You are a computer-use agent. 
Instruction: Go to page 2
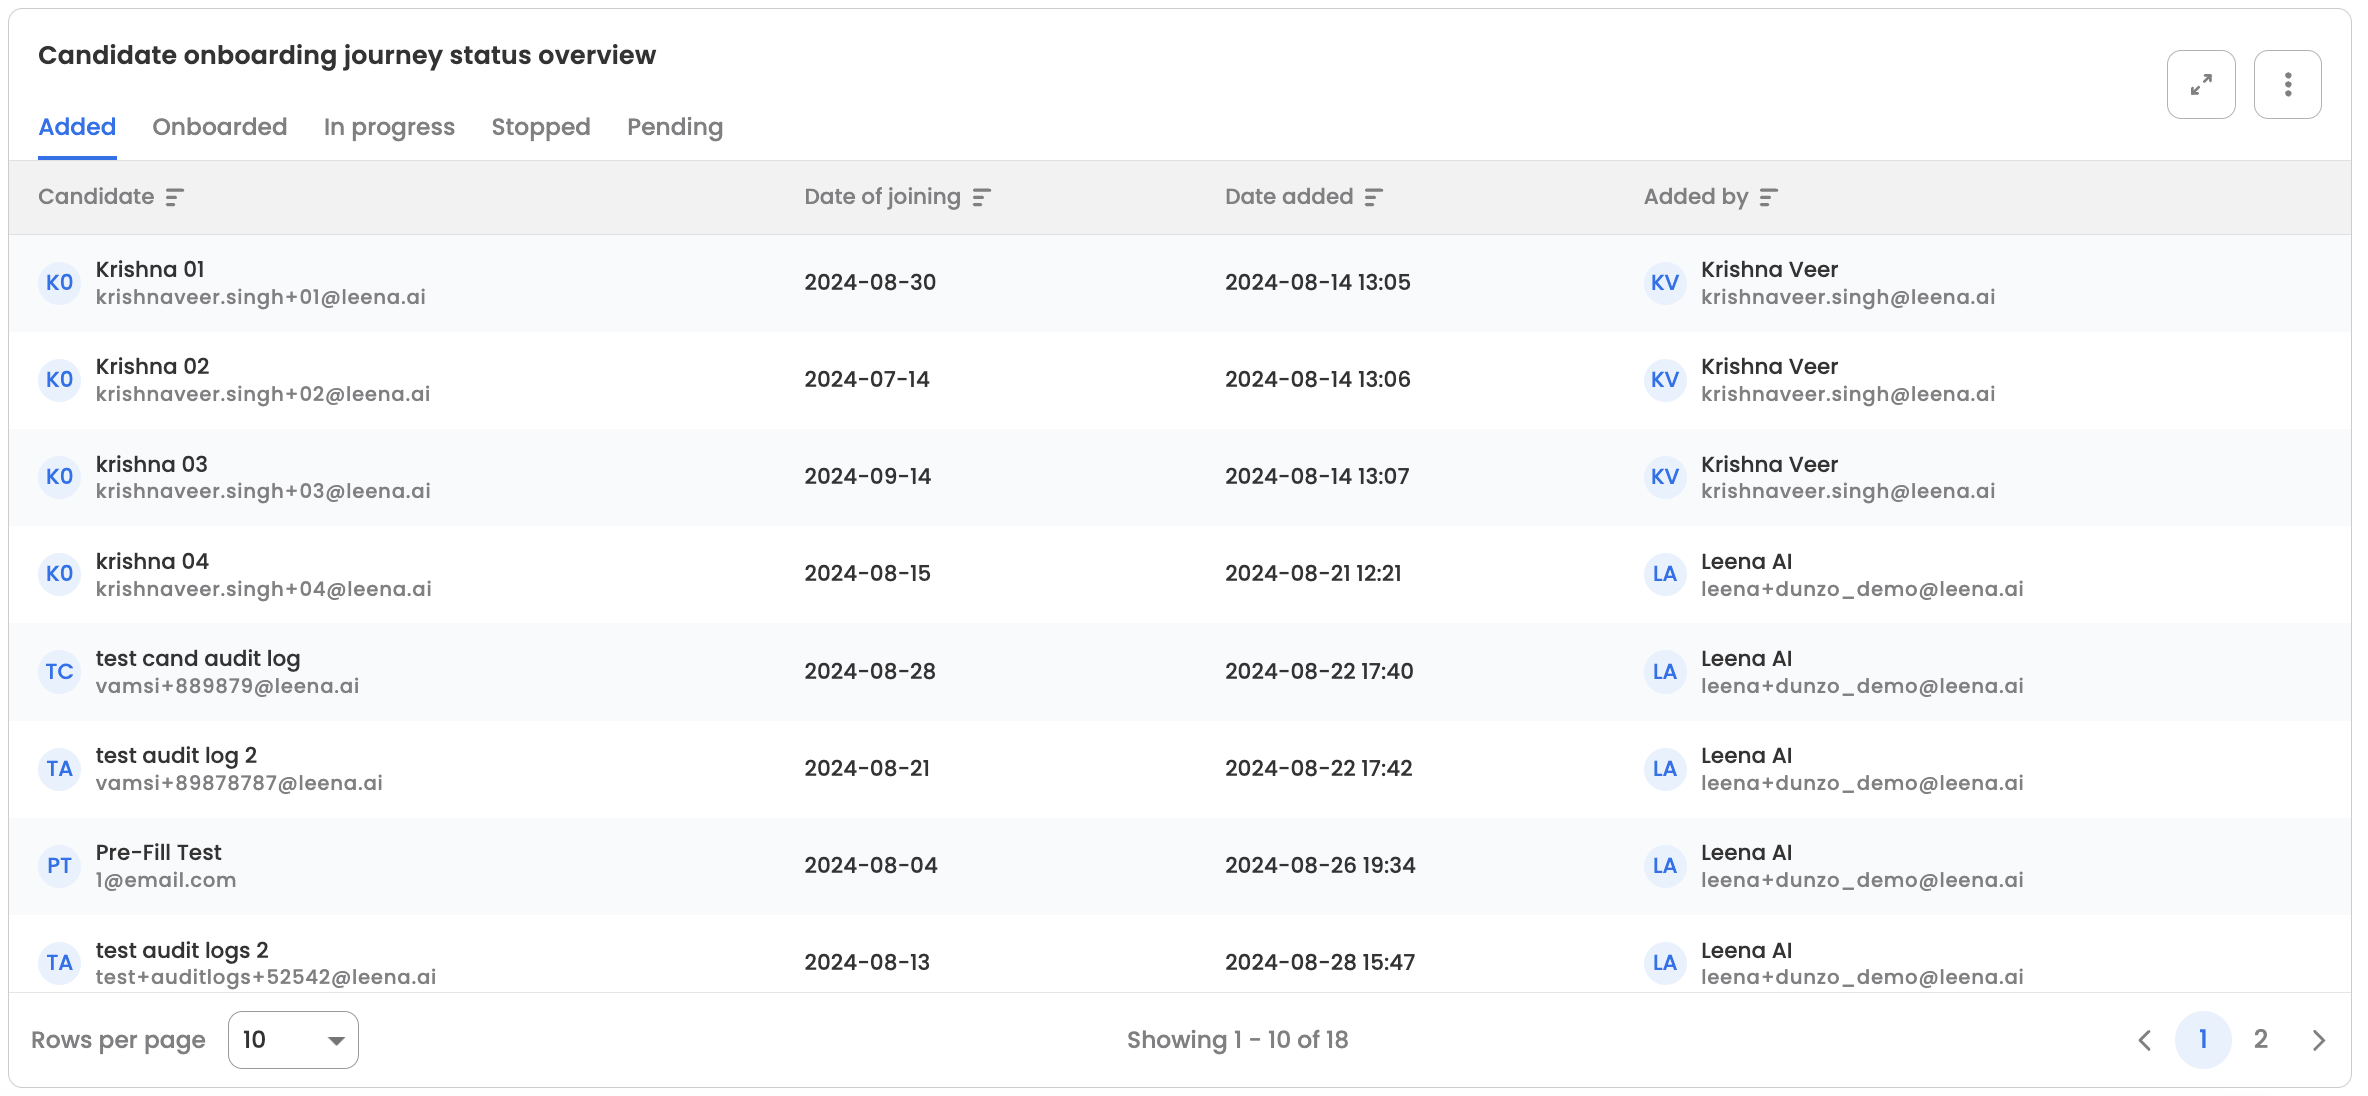(x=2260, y=1040)
